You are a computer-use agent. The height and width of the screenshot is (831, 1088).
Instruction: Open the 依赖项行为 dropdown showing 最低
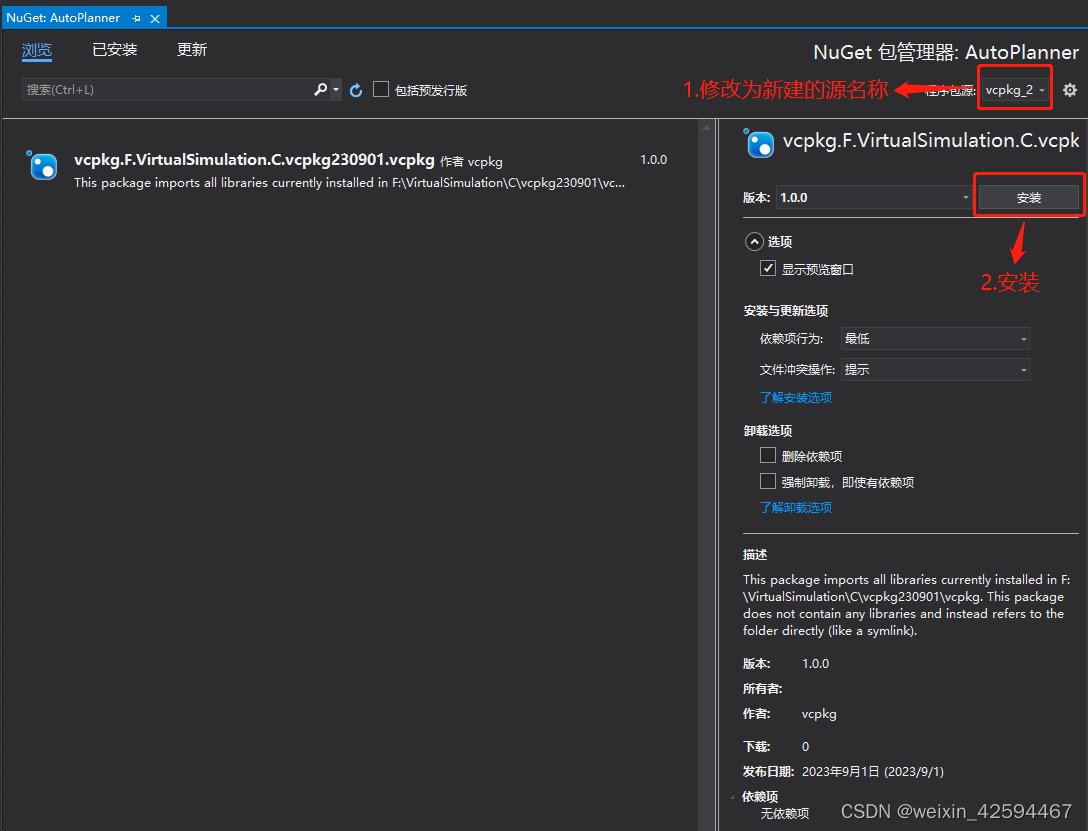pyautogui.click(x=935, y=339)
